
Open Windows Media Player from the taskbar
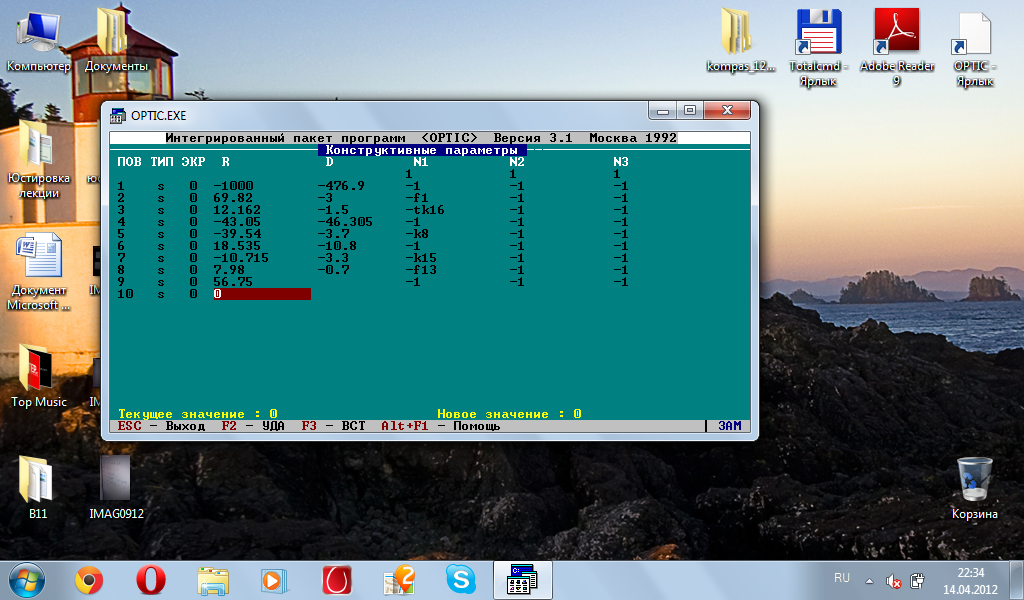274,580
